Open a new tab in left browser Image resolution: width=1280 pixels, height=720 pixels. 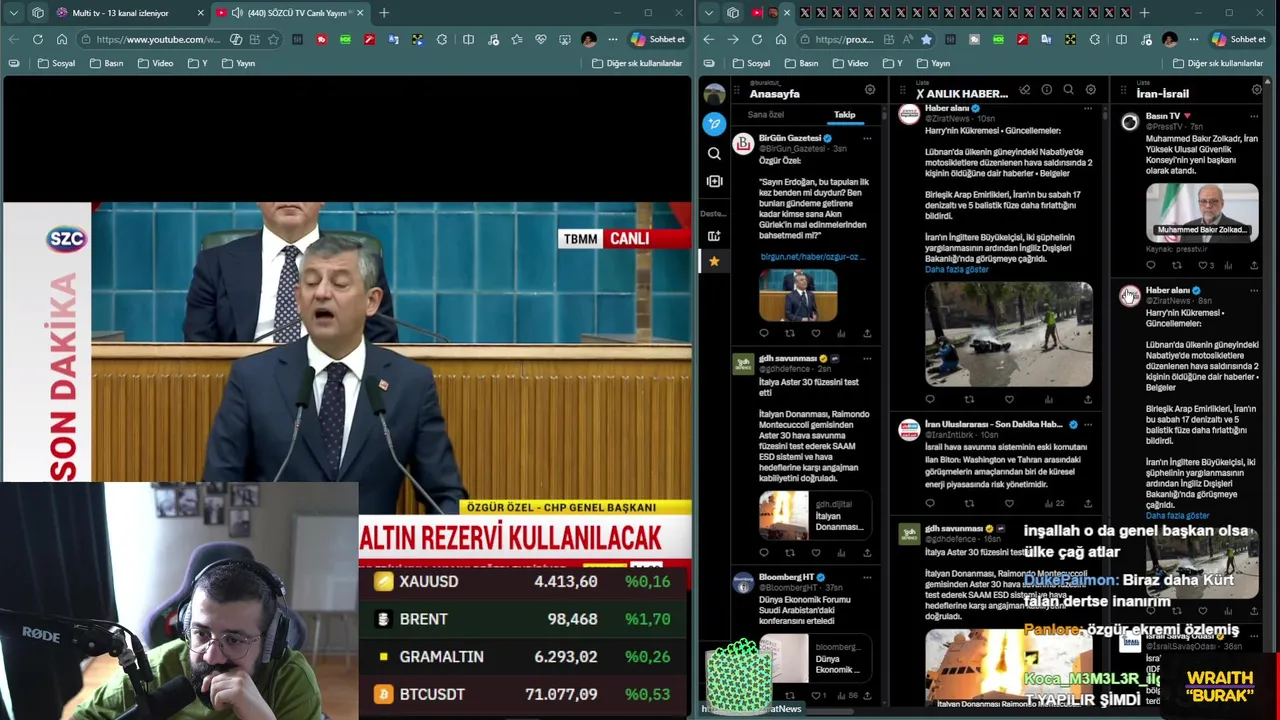[x=384, y=13]
